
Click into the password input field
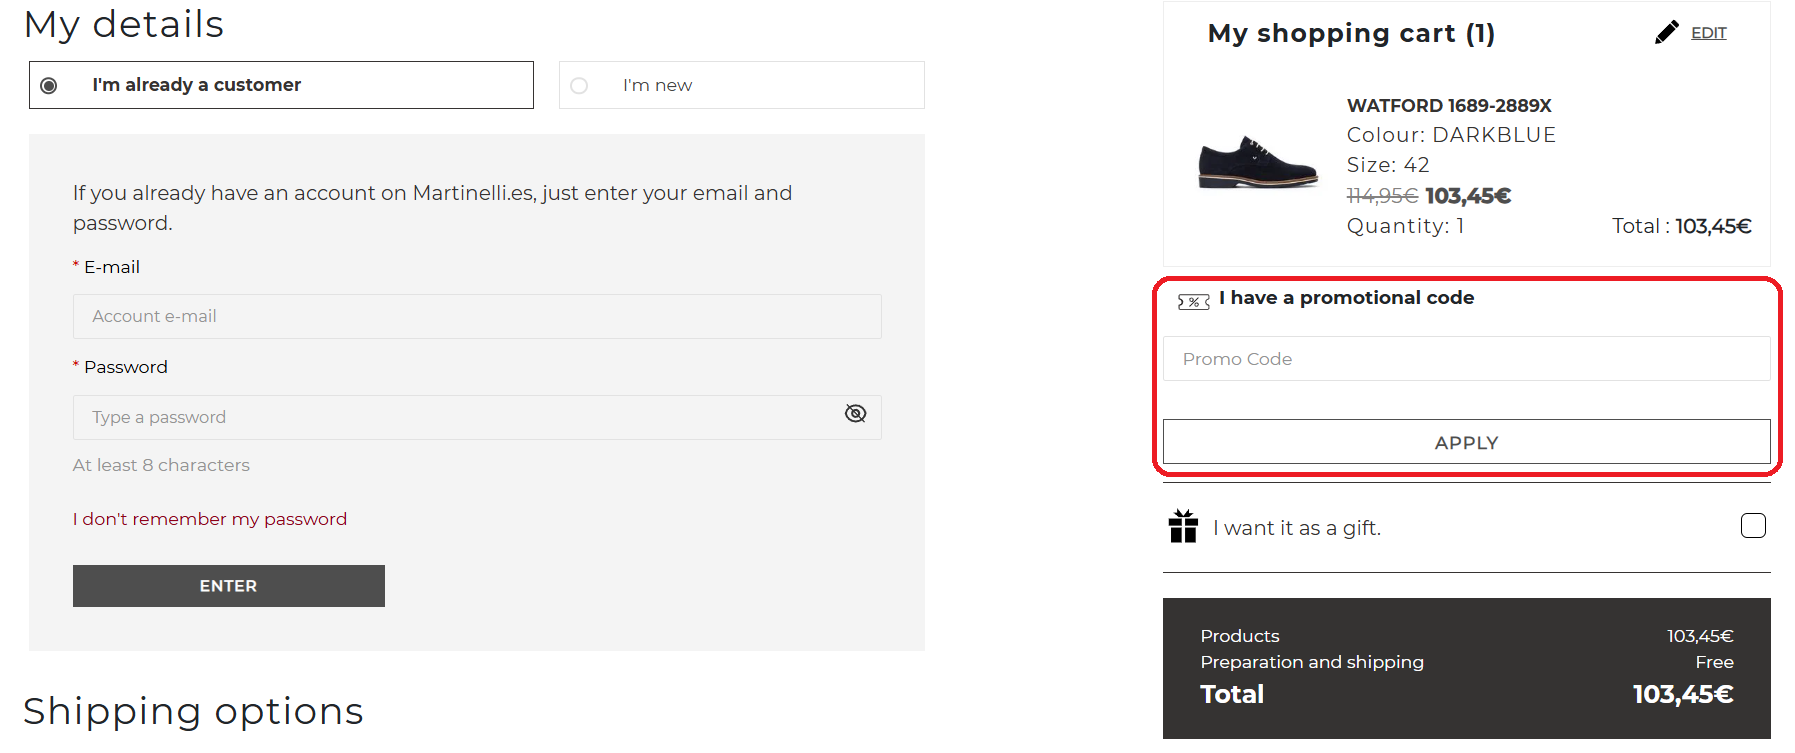pos(455,418)
